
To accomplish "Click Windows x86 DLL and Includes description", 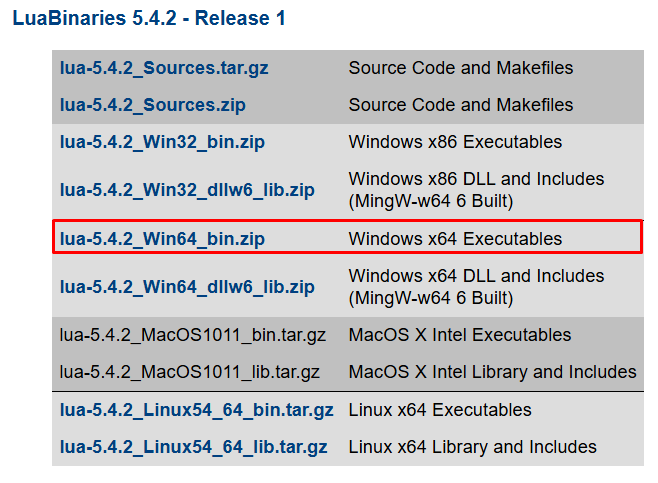I will tap(476, 190).
